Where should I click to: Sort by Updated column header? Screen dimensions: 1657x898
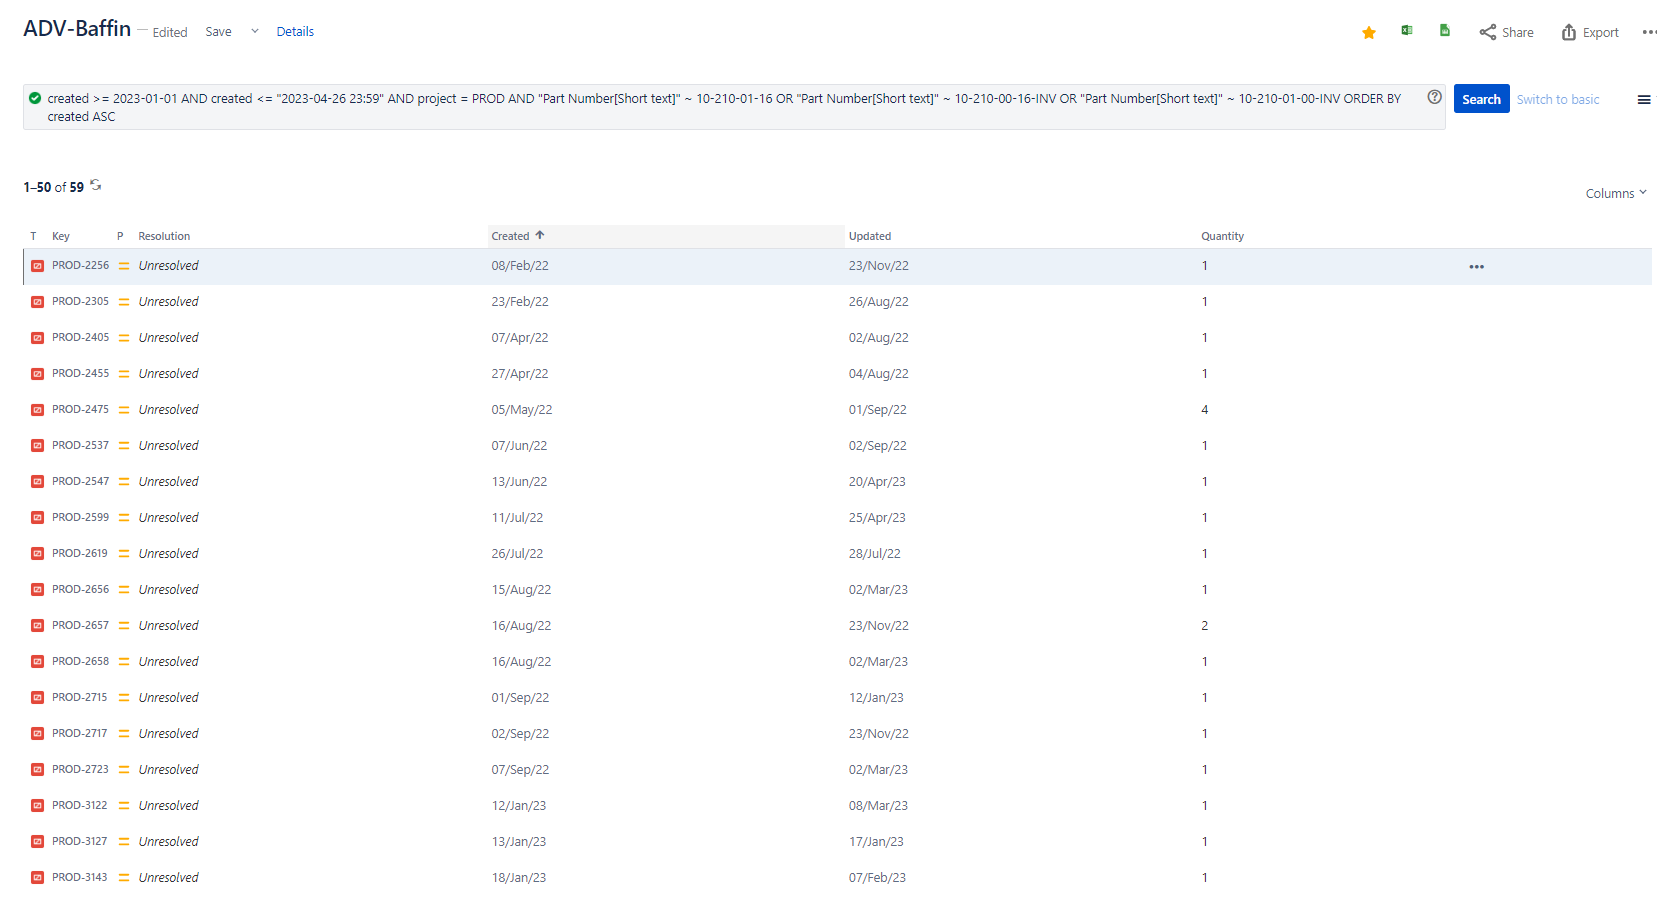[869, 236]
